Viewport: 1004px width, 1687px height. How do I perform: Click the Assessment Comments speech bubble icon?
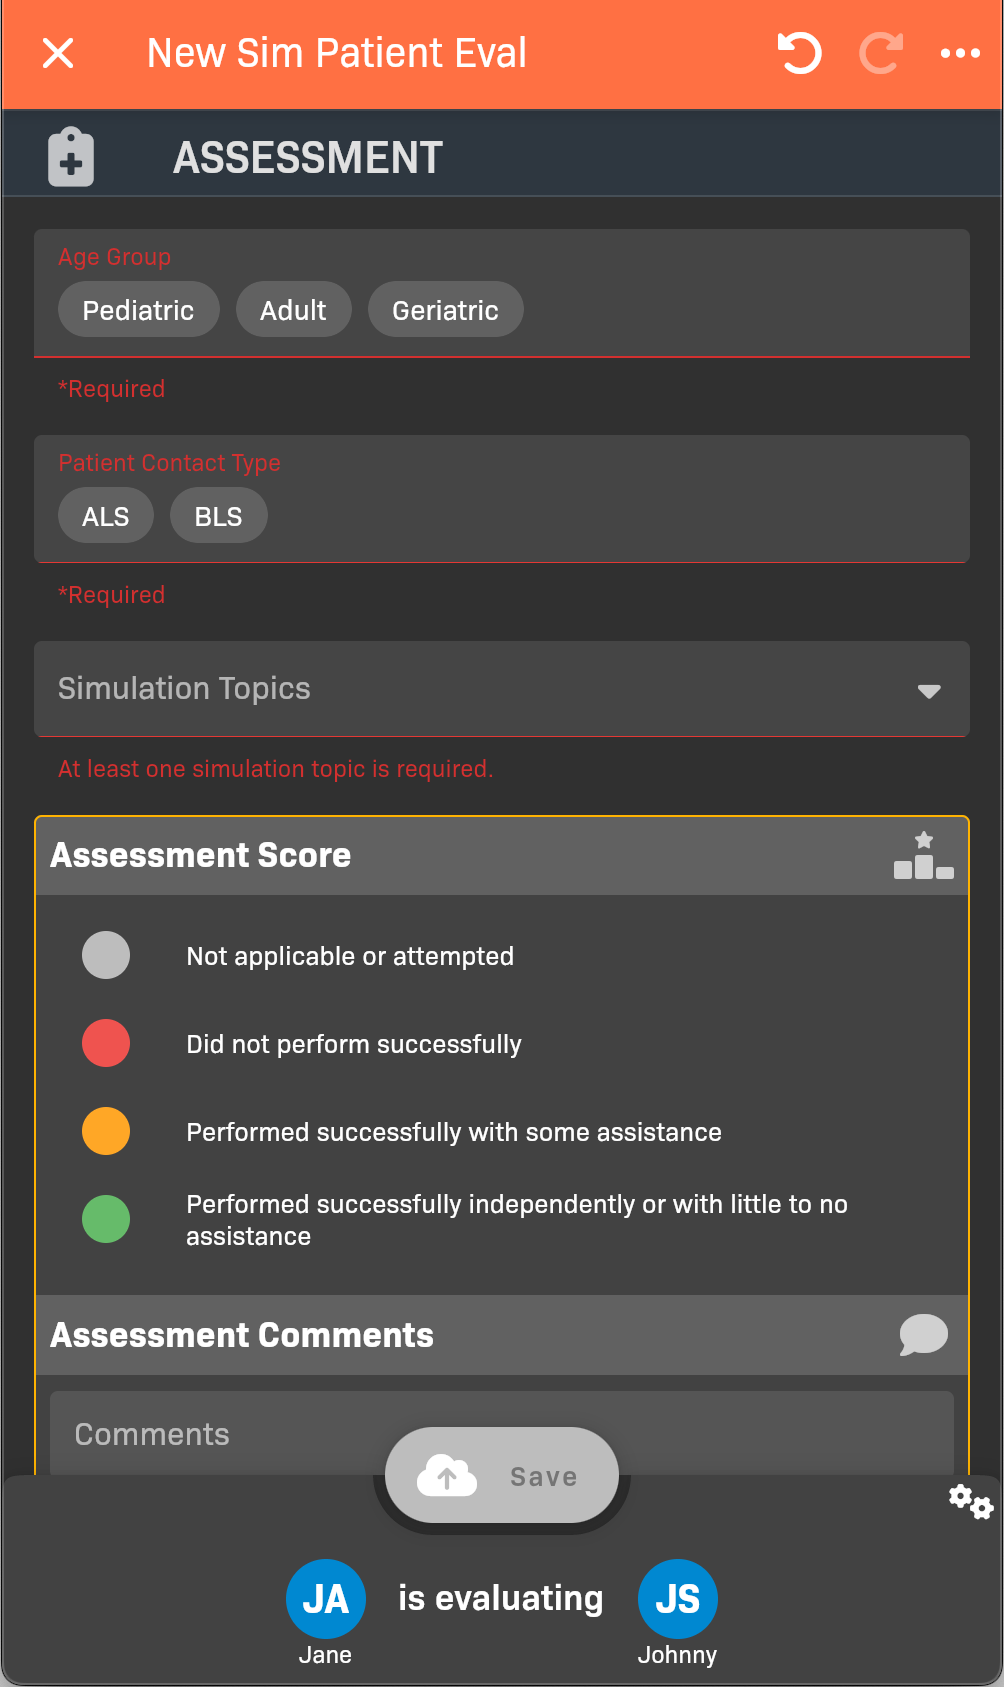point(923,1335)
